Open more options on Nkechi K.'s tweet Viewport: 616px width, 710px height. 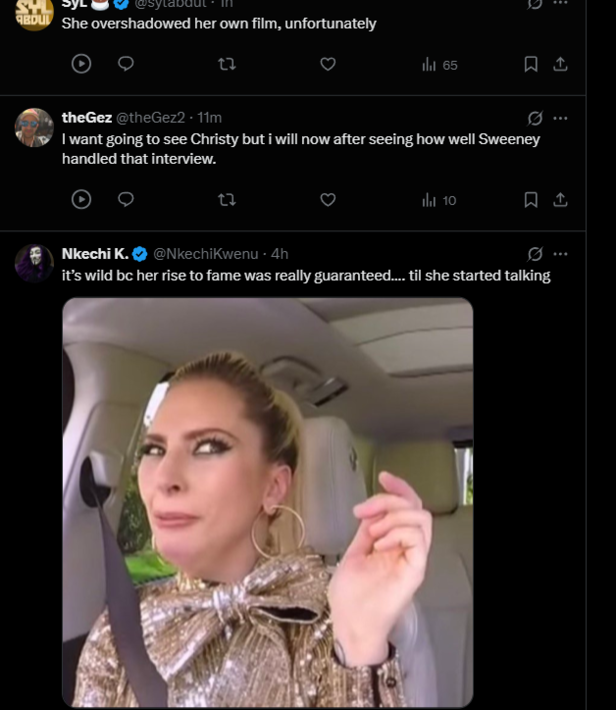point(560,254)
